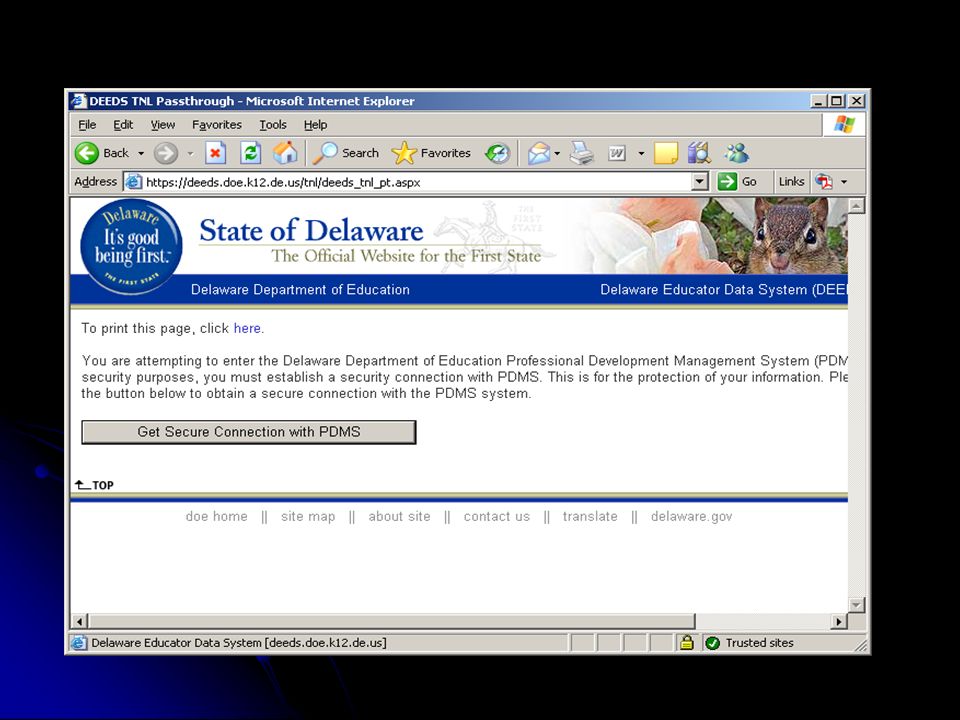Viewport: 960px width, 720px height.
Task: Click the grey Forward arrow button
Action: pos(165,153)
